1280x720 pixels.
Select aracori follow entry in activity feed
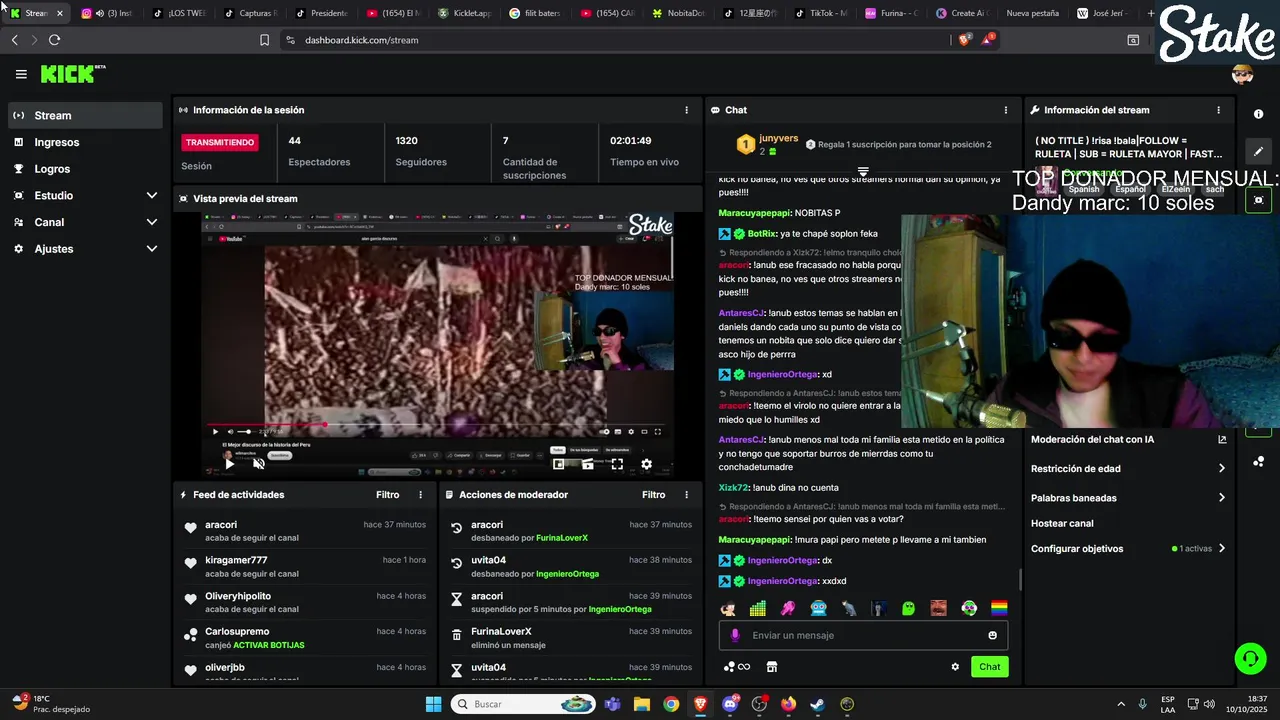[305, 531]
